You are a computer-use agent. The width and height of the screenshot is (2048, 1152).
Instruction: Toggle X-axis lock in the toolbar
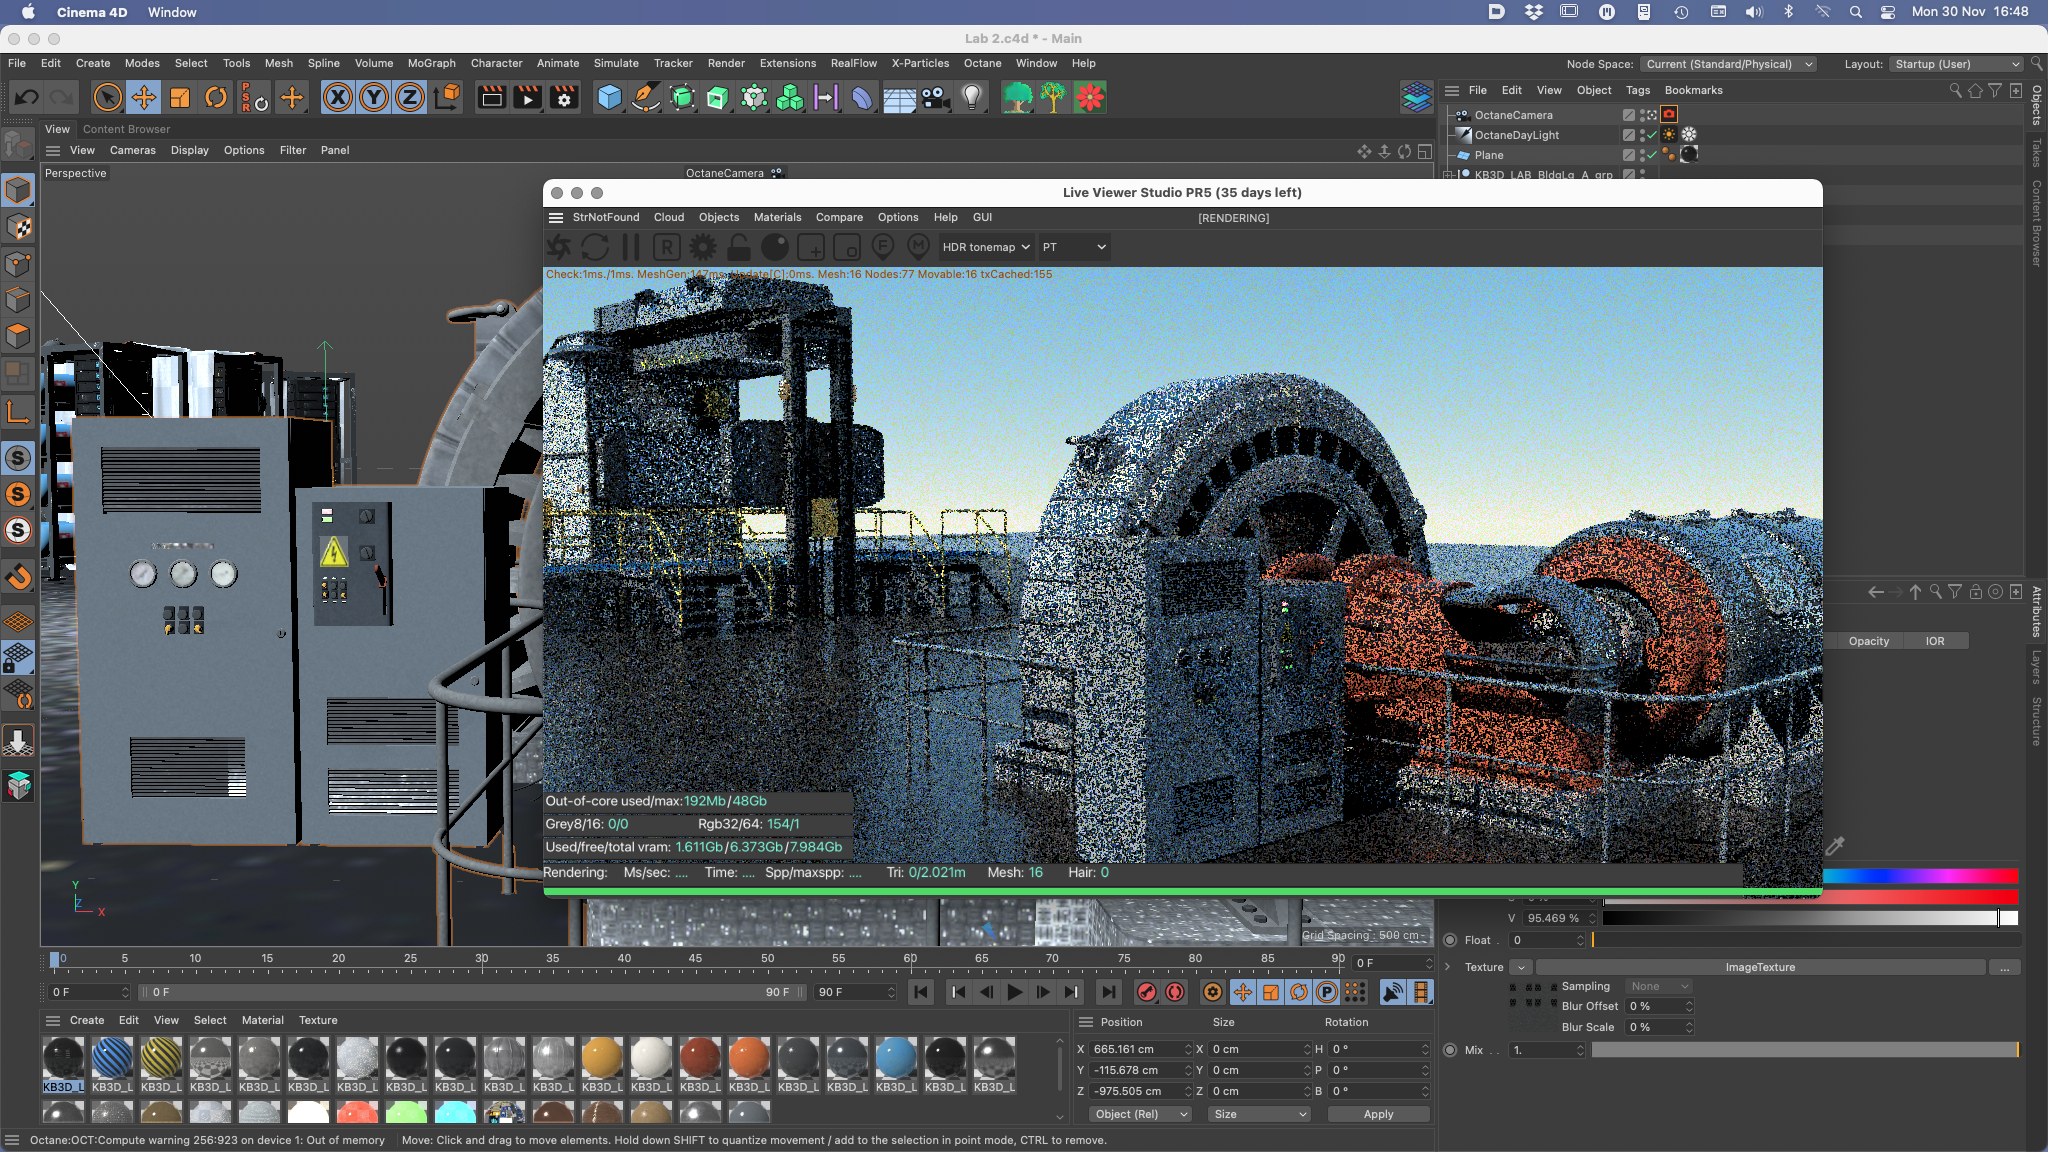click(x=338, y=98)
